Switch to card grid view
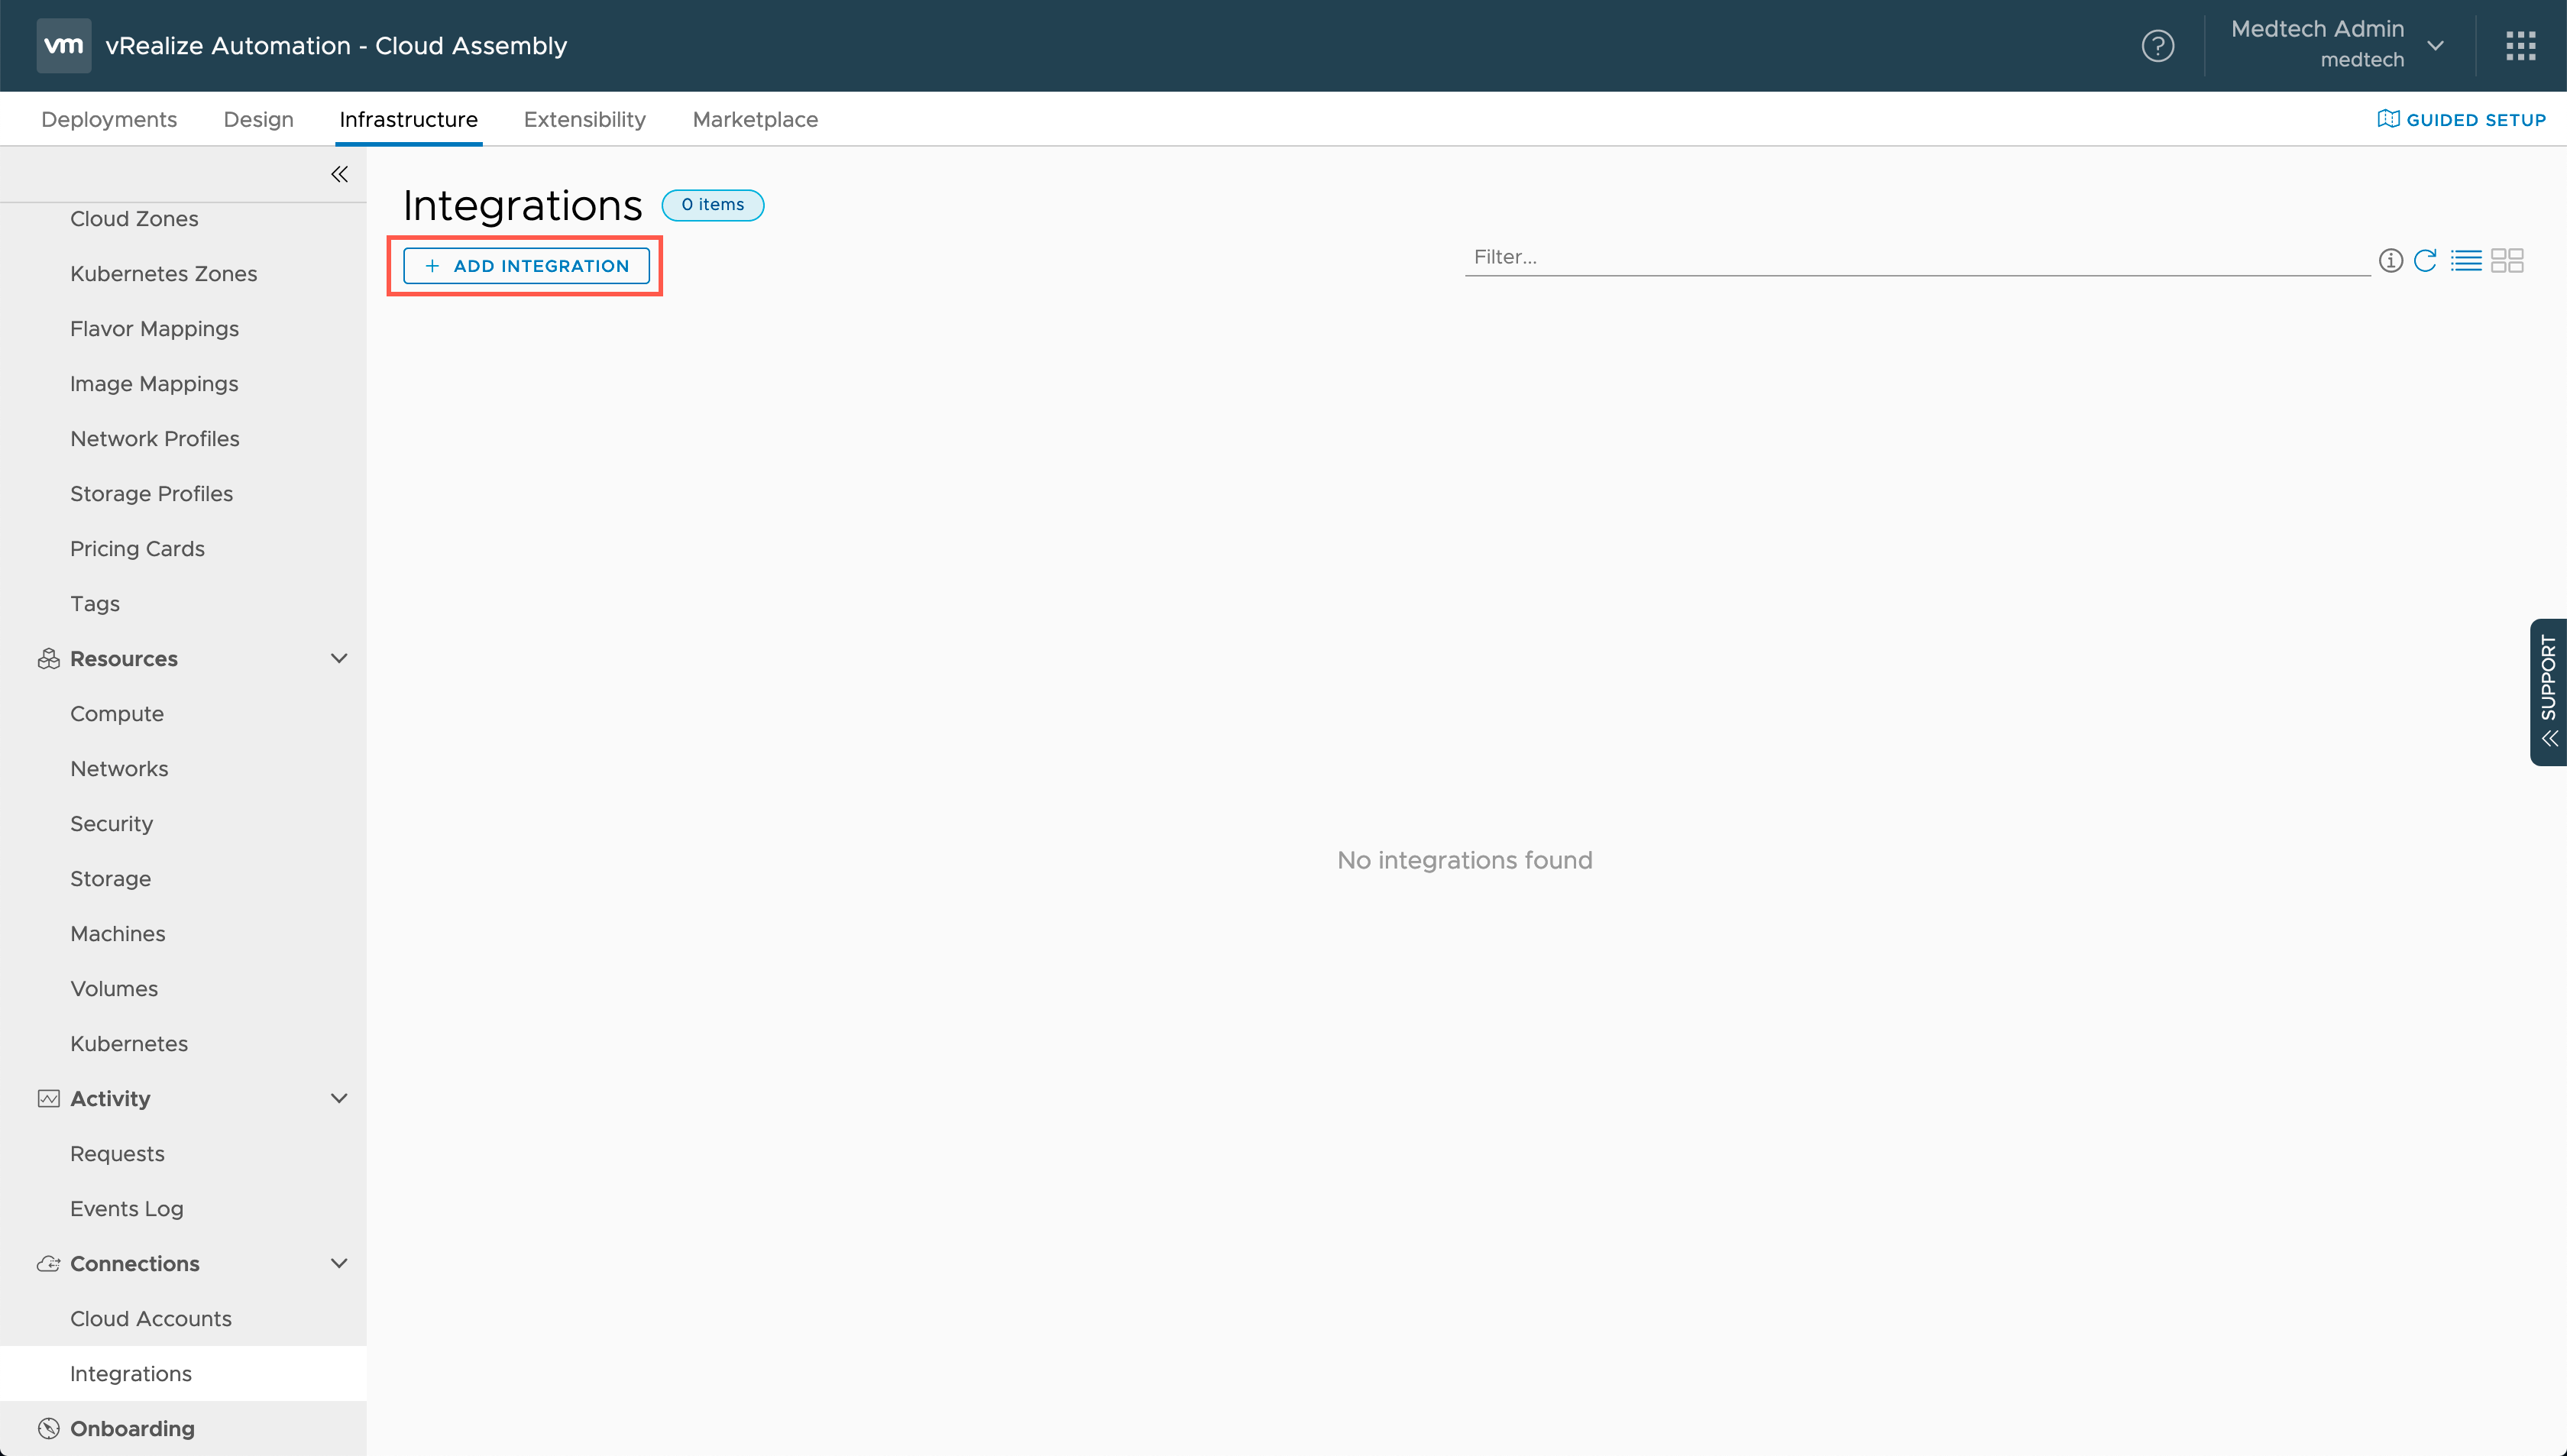 pyautogui.click(x=2507, y=261)
